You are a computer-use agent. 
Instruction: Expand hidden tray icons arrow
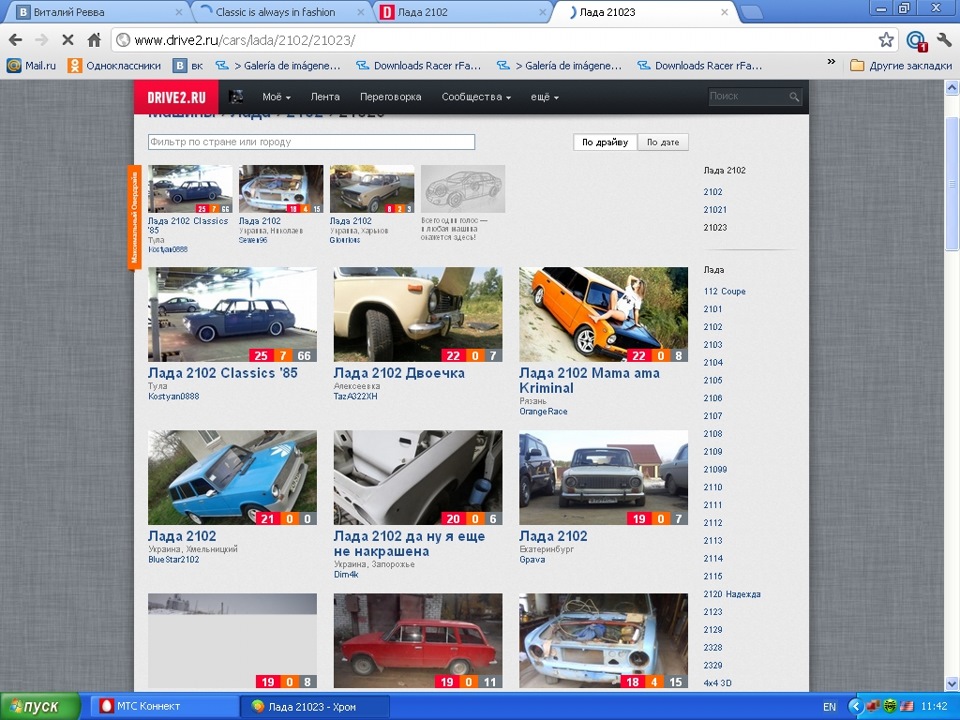pyautogui.click(x=855, y=707)
